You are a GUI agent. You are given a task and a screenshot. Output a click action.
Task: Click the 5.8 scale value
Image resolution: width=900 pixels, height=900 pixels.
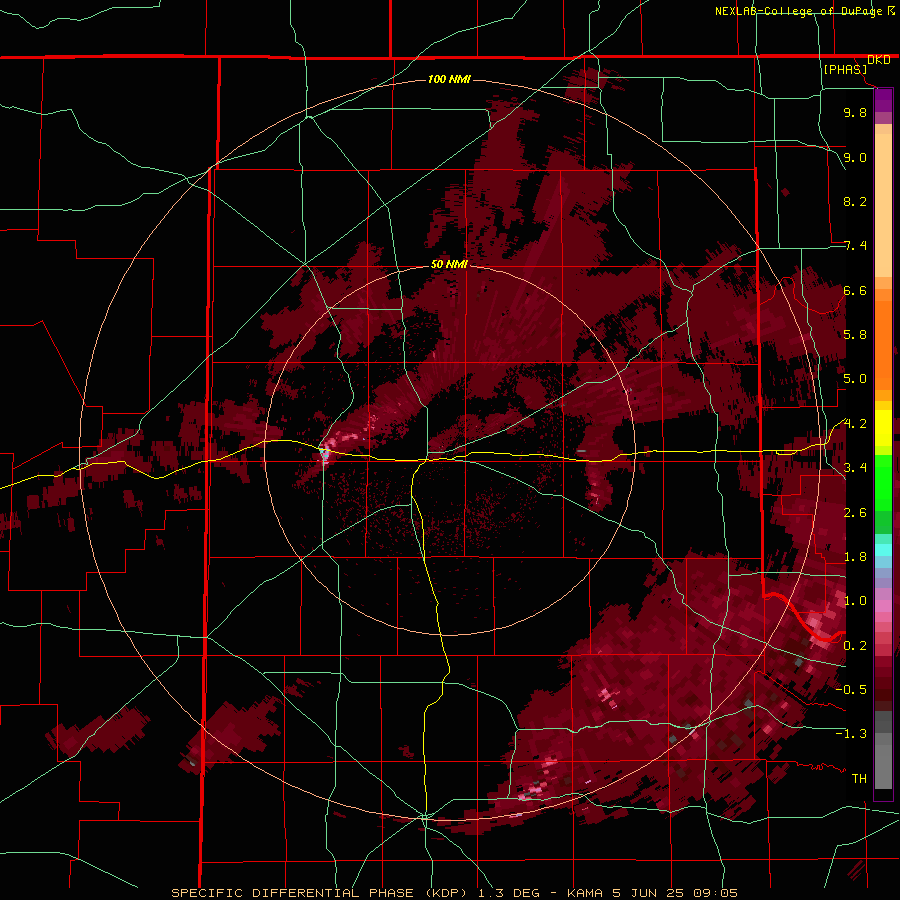click(855, 335)
